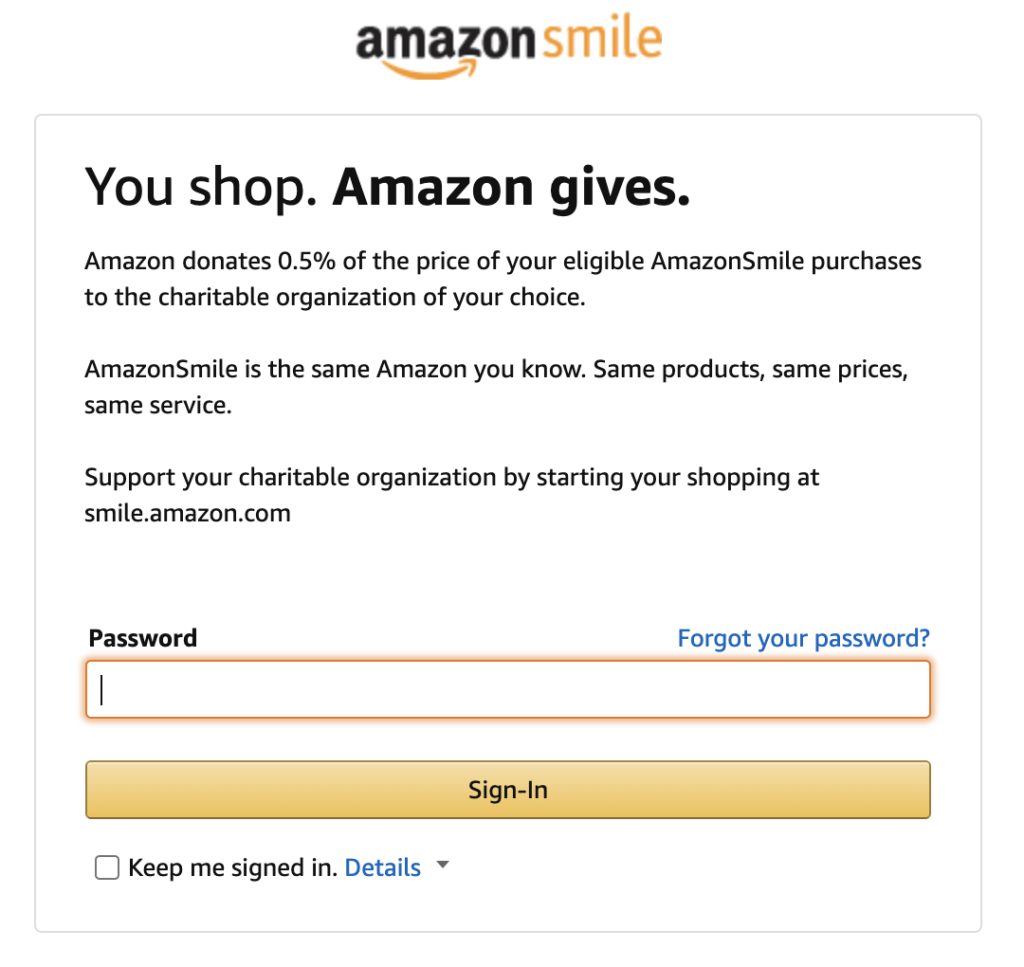This screenshot has width=1024, height=967.
Task: Click the "charitable organization of your choice" line
Action: click(334, 298)
